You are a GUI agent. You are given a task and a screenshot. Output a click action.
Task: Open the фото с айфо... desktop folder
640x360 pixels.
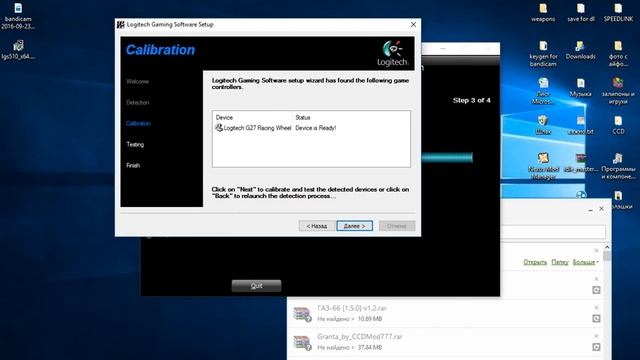[x=618, y=54]
